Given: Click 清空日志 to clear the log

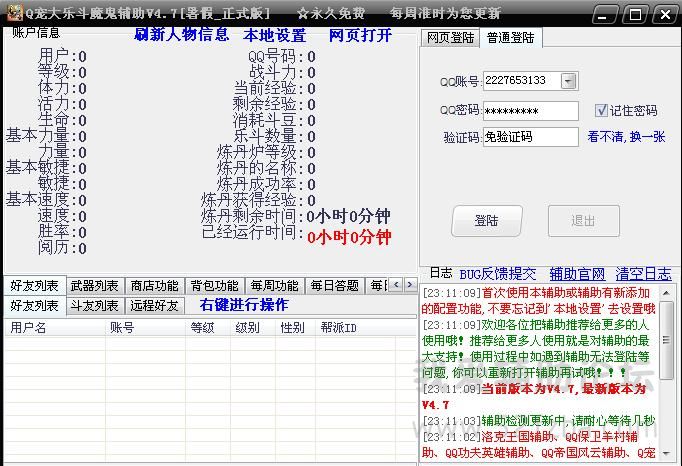Looking at the screenshot, I should coord(643,274).
